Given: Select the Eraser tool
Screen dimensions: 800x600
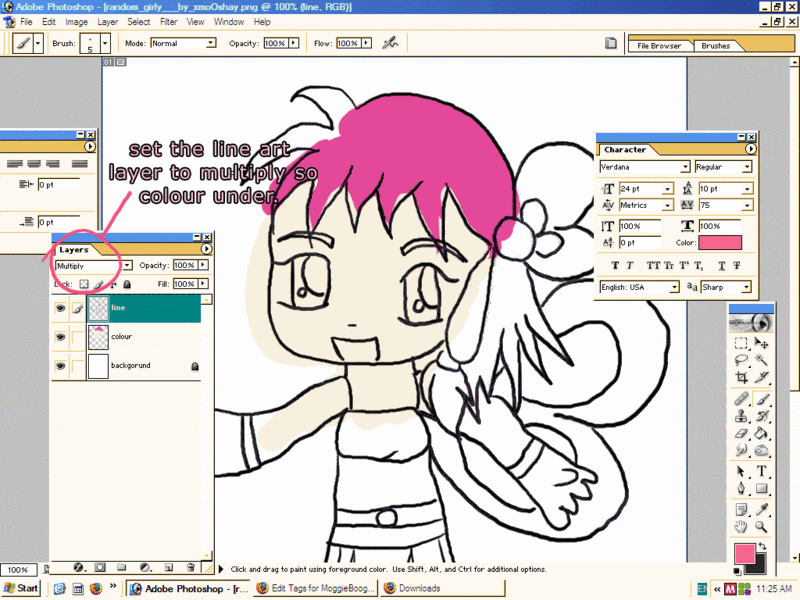Looking at the screenshot, I should (x=741, y=434).
